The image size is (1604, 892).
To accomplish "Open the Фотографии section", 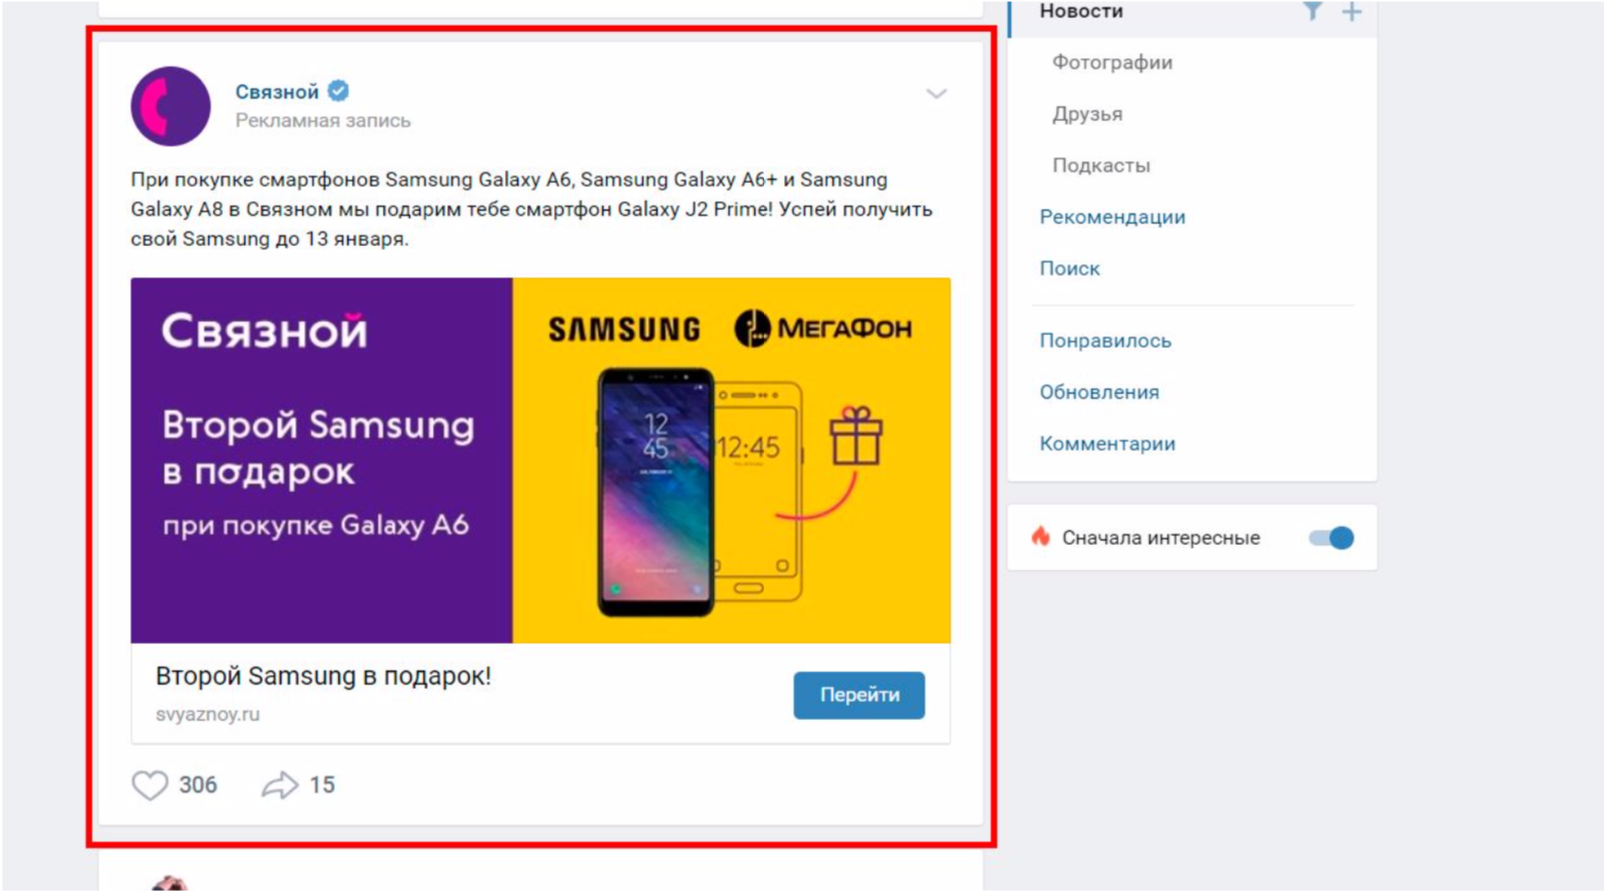I will click(x=1112, y=62).
